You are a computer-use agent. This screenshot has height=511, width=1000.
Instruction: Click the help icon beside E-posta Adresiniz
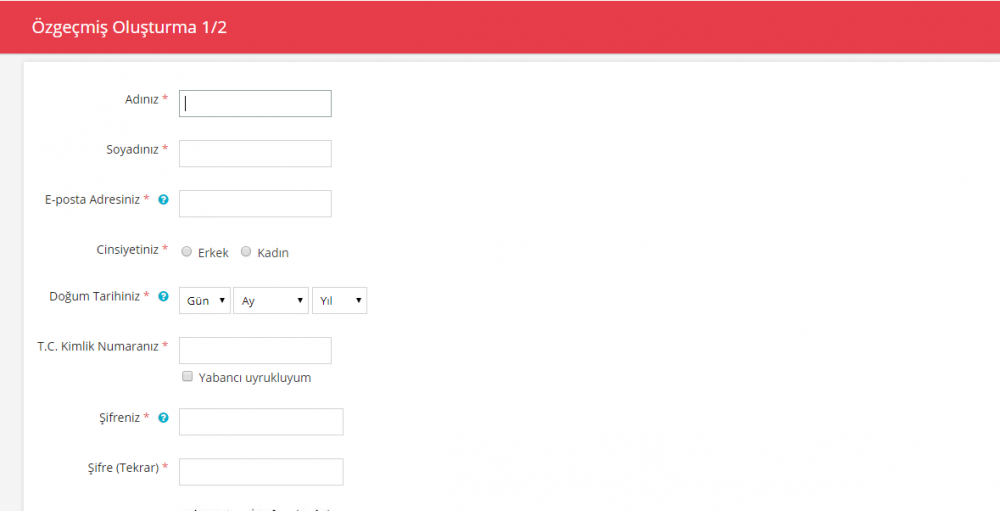[x=163, y=199]
